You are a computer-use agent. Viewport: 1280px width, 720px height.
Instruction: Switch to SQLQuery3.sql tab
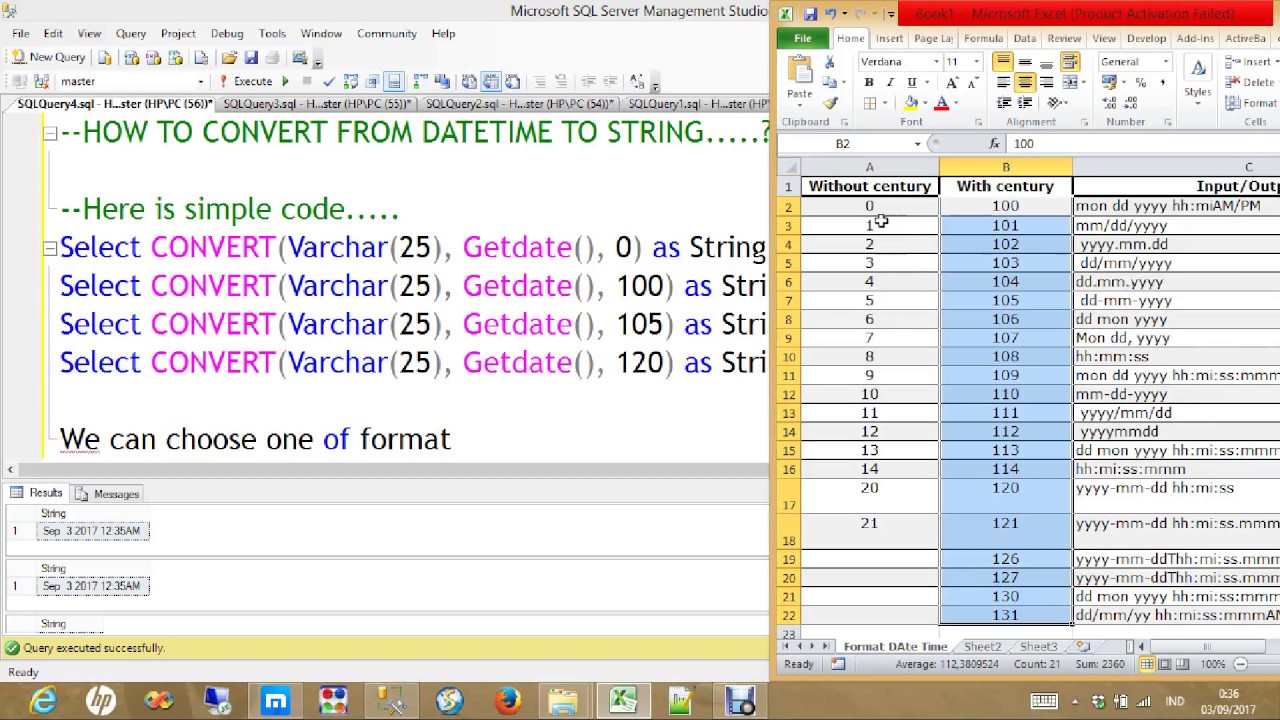pyautogui.click(x=318, y=104)
